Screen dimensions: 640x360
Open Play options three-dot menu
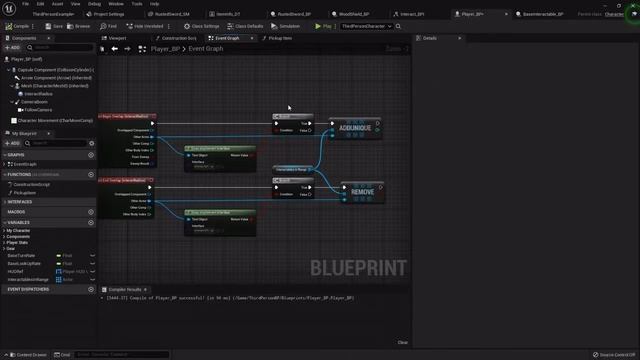point(335,26)
